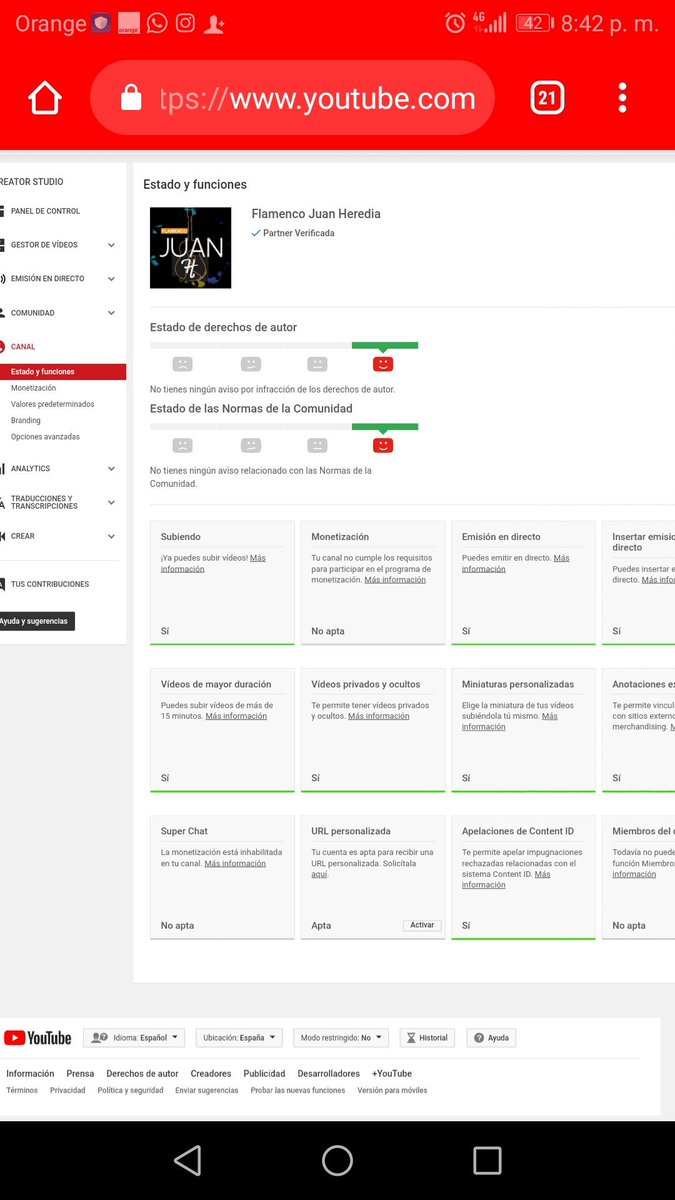
Task: Open Panel de control in sidebar
Action: [45, 211]
